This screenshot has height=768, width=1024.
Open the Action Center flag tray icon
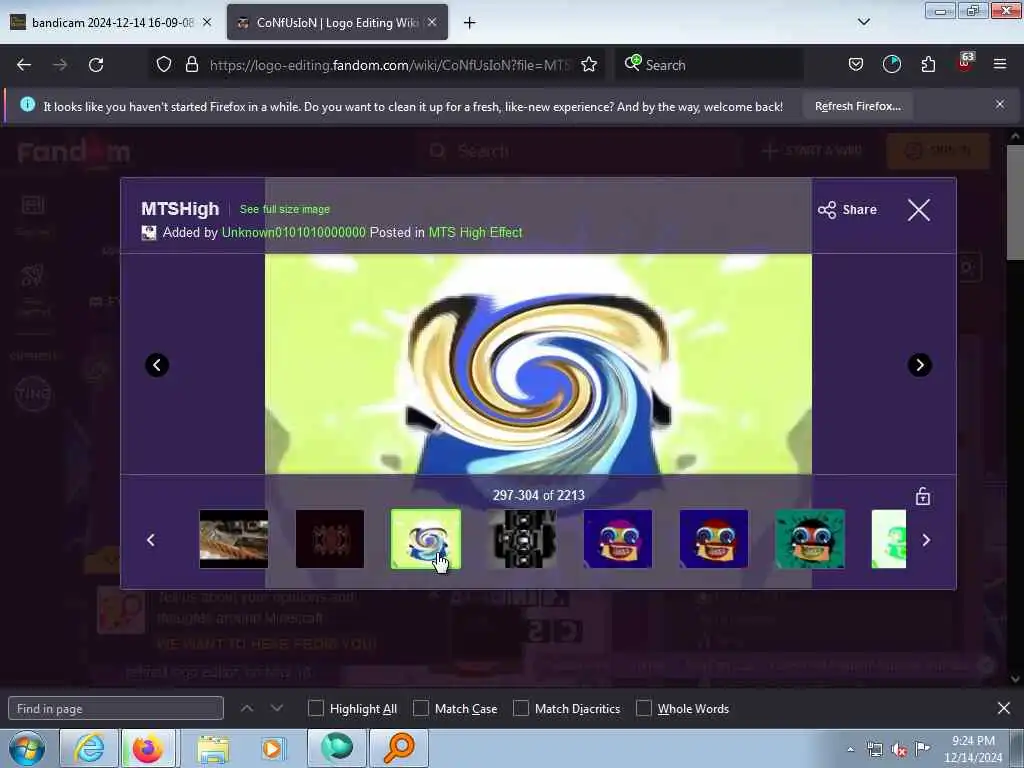(x=922, y=749)
